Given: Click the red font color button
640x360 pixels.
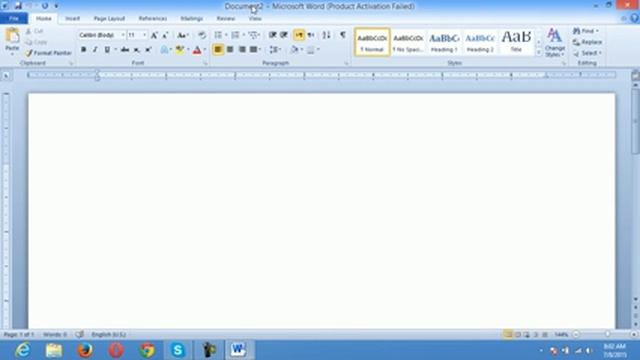Looking at the screenshot, I should [197, 50].
